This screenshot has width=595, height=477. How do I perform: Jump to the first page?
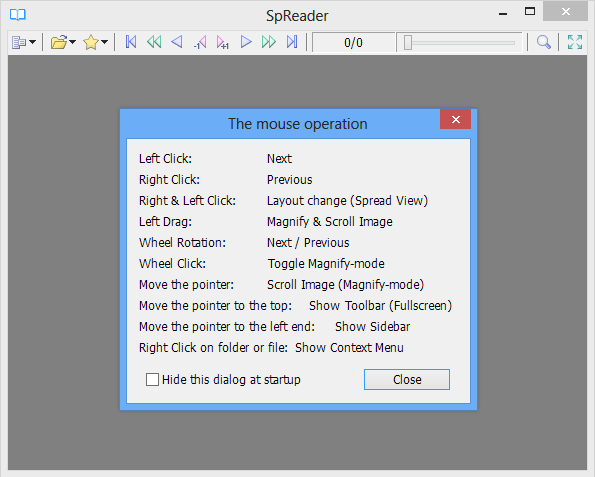(131, 42)
